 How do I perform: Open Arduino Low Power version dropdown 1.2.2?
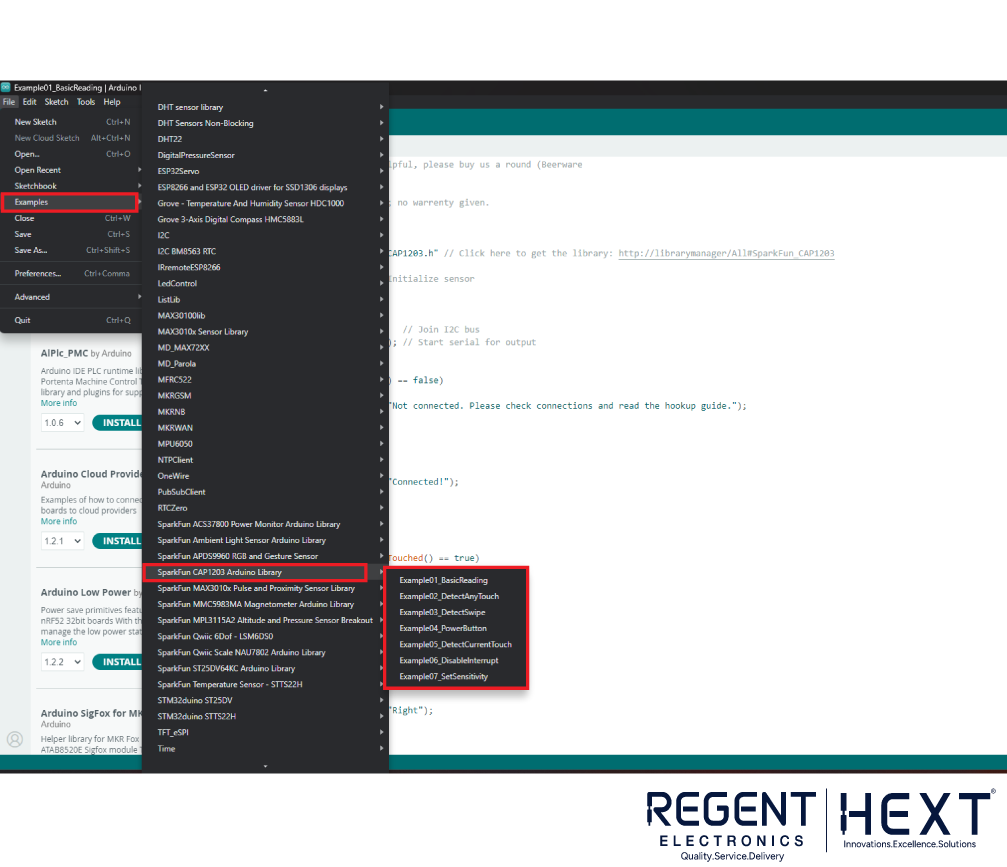[62, 661]
